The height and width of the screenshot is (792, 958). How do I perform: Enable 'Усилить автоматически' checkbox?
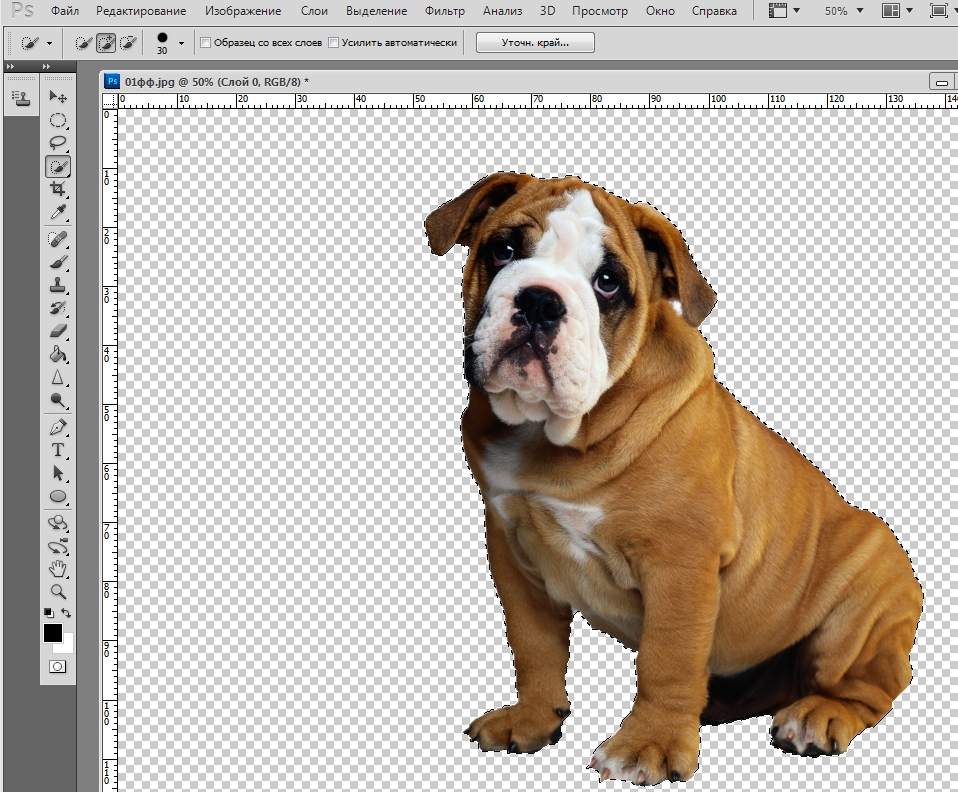[333, 43]
